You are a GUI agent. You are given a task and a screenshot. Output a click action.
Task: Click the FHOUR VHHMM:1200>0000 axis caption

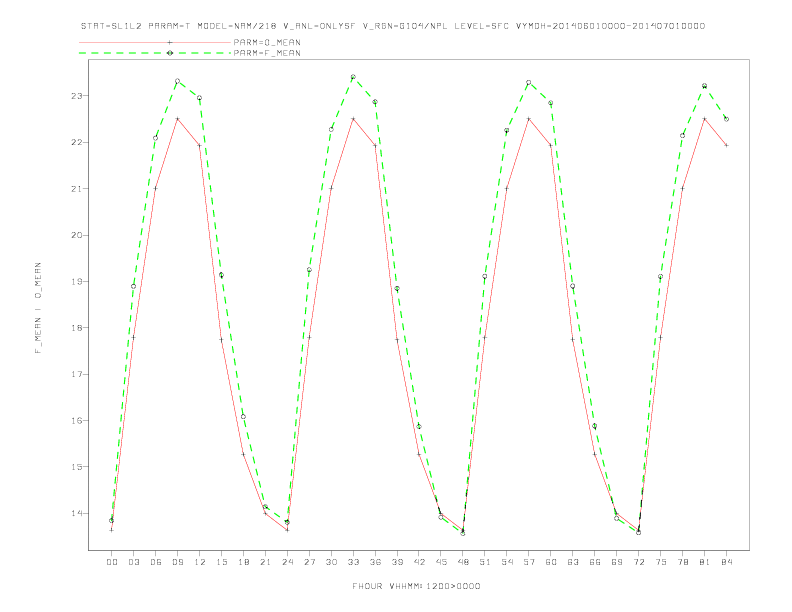(x=416, y=586)
